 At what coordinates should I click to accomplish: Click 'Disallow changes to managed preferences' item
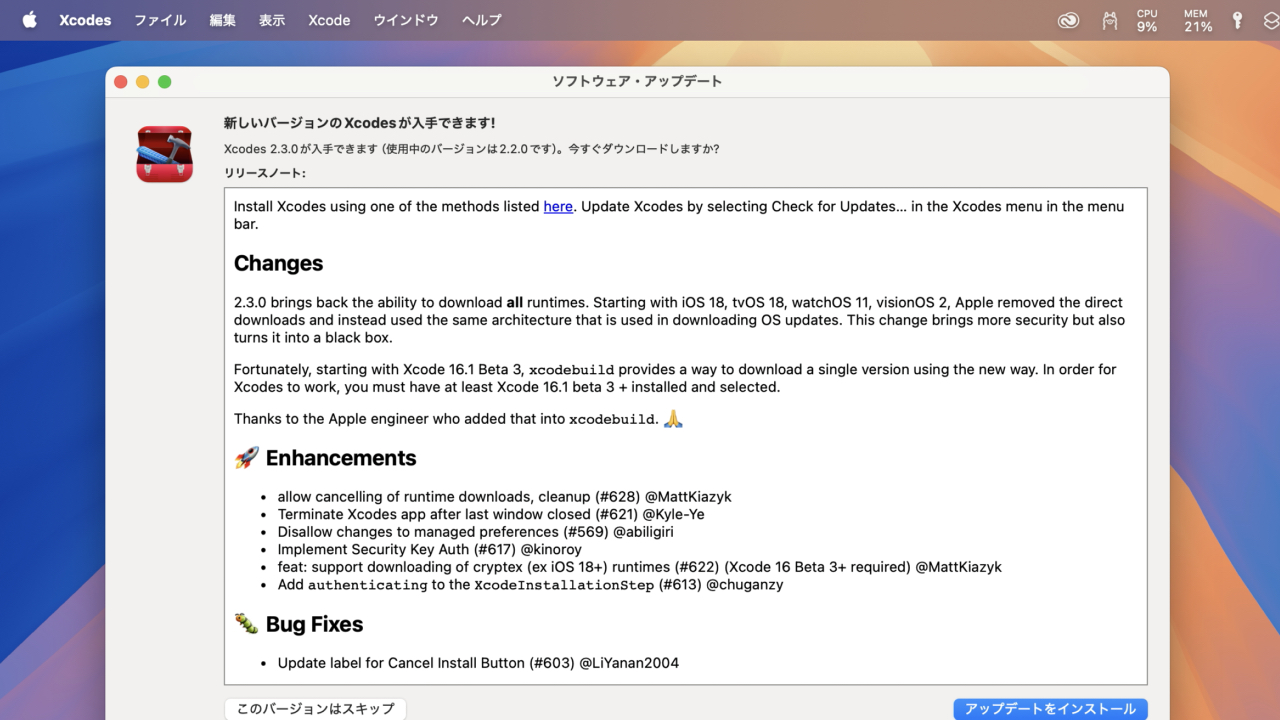(x=476, y=532)
